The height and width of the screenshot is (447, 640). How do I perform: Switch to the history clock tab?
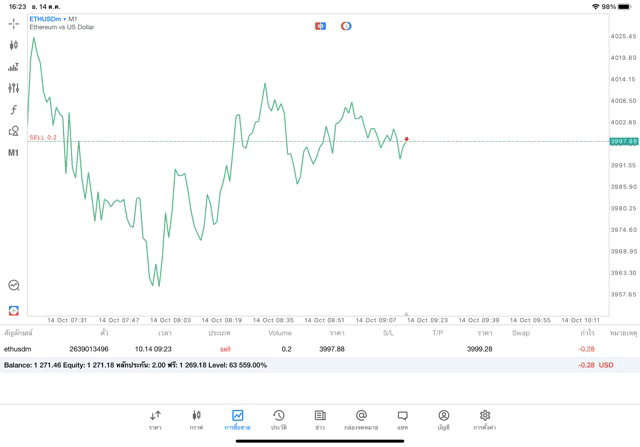(x=279, y=420)
